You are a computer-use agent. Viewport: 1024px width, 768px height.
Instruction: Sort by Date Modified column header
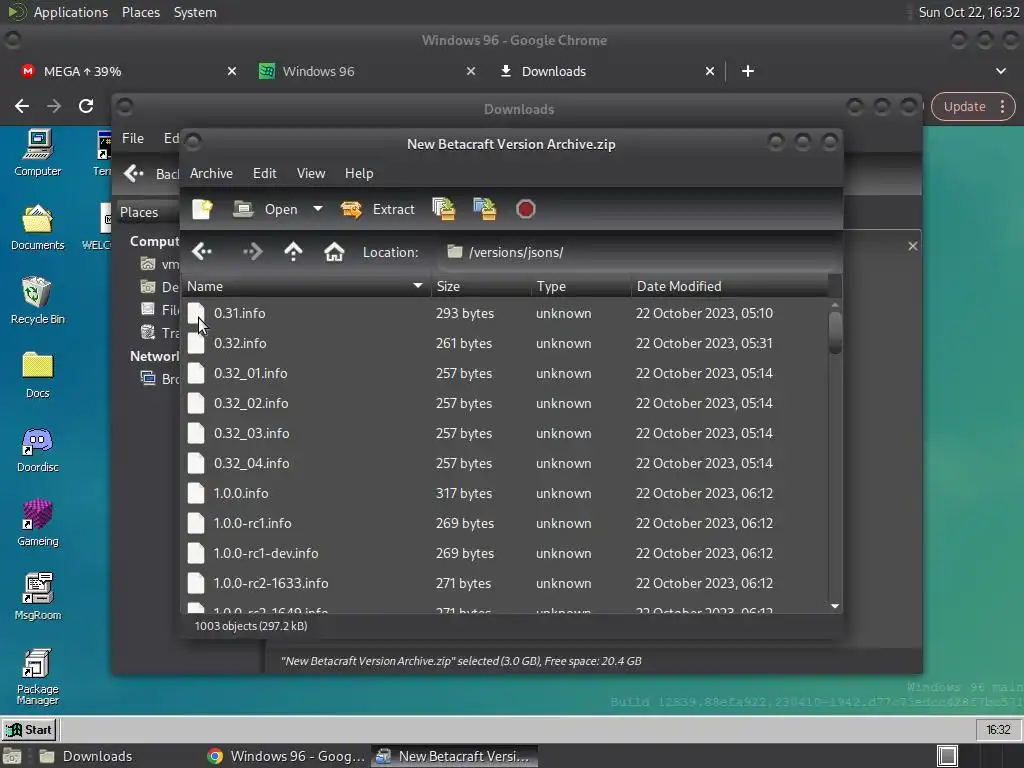pos(729,286)
